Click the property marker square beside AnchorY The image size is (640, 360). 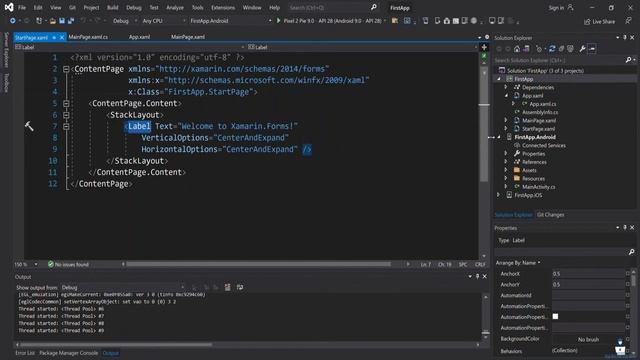(x=628, y=284)
